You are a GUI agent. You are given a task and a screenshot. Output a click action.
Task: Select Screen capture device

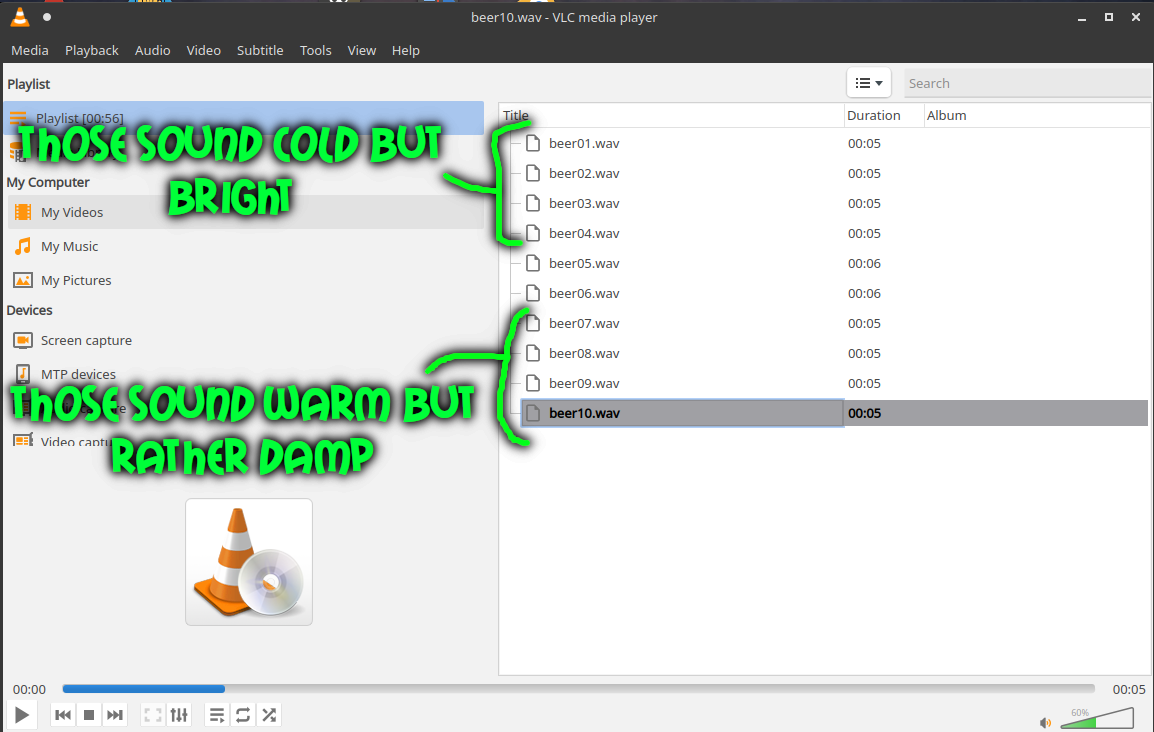(x=245, y=341)
